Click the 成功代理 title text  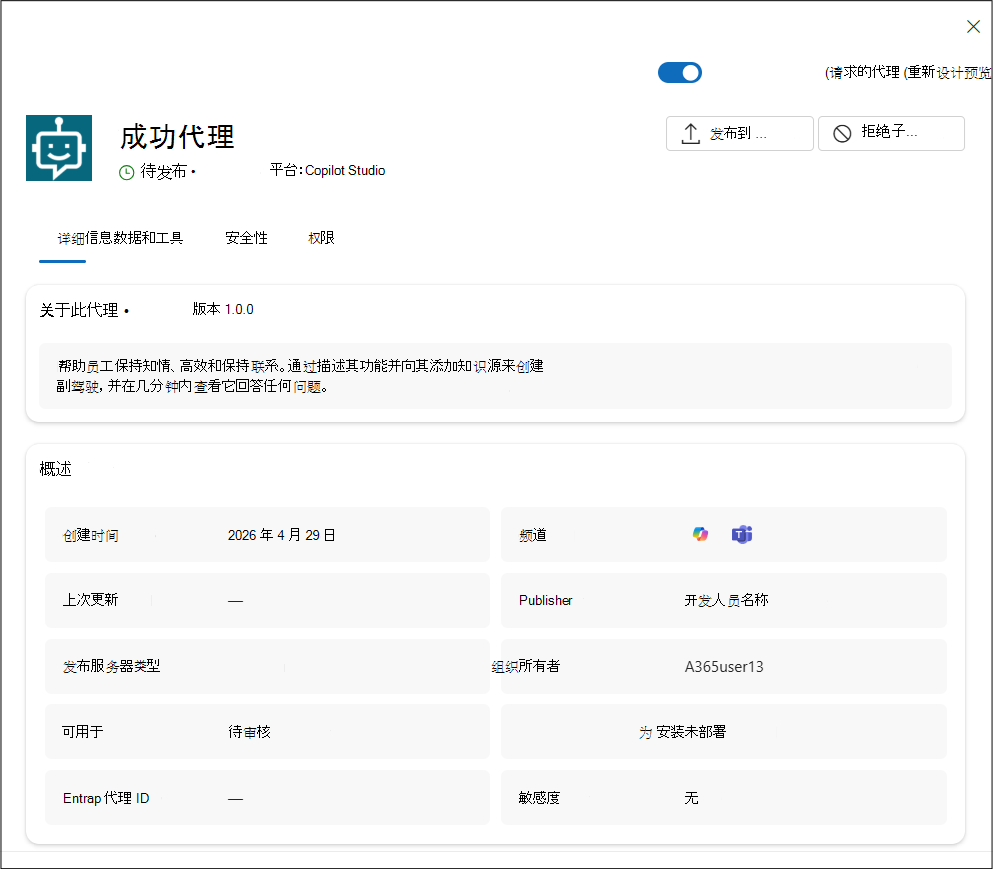coord(177,137)
